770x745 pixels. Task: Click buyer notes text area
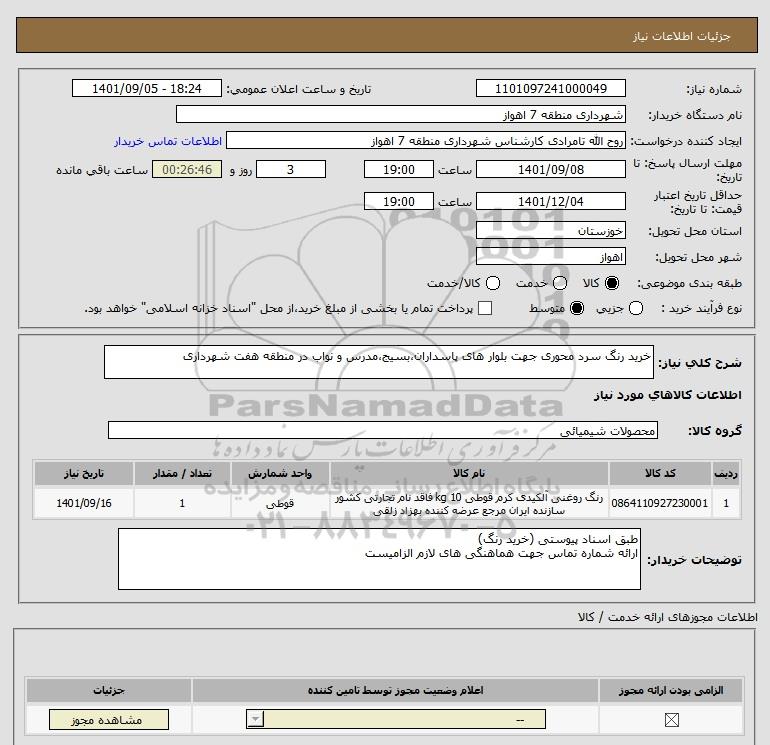pos(379,559)
